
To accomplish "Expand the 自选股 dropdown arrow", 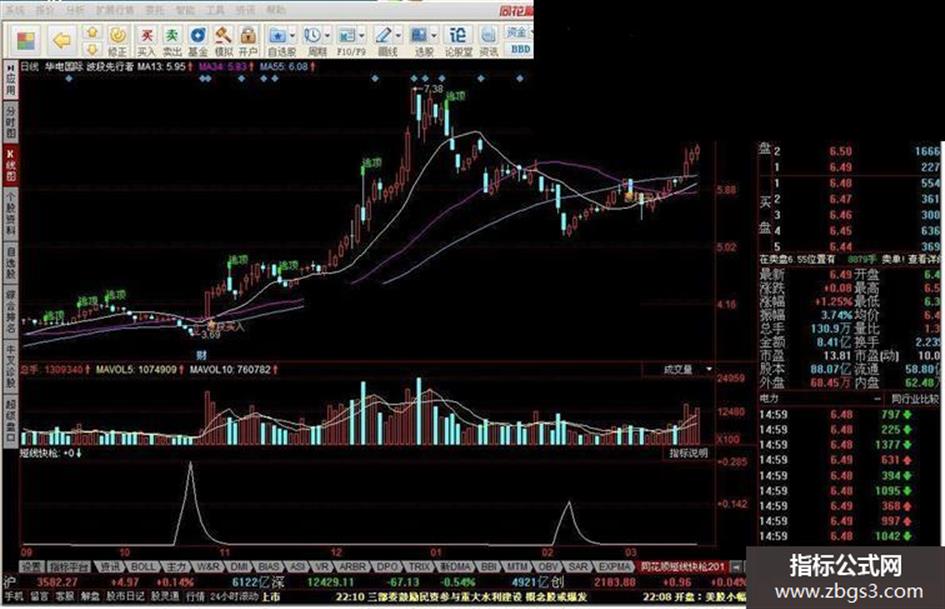I will 293,36.
